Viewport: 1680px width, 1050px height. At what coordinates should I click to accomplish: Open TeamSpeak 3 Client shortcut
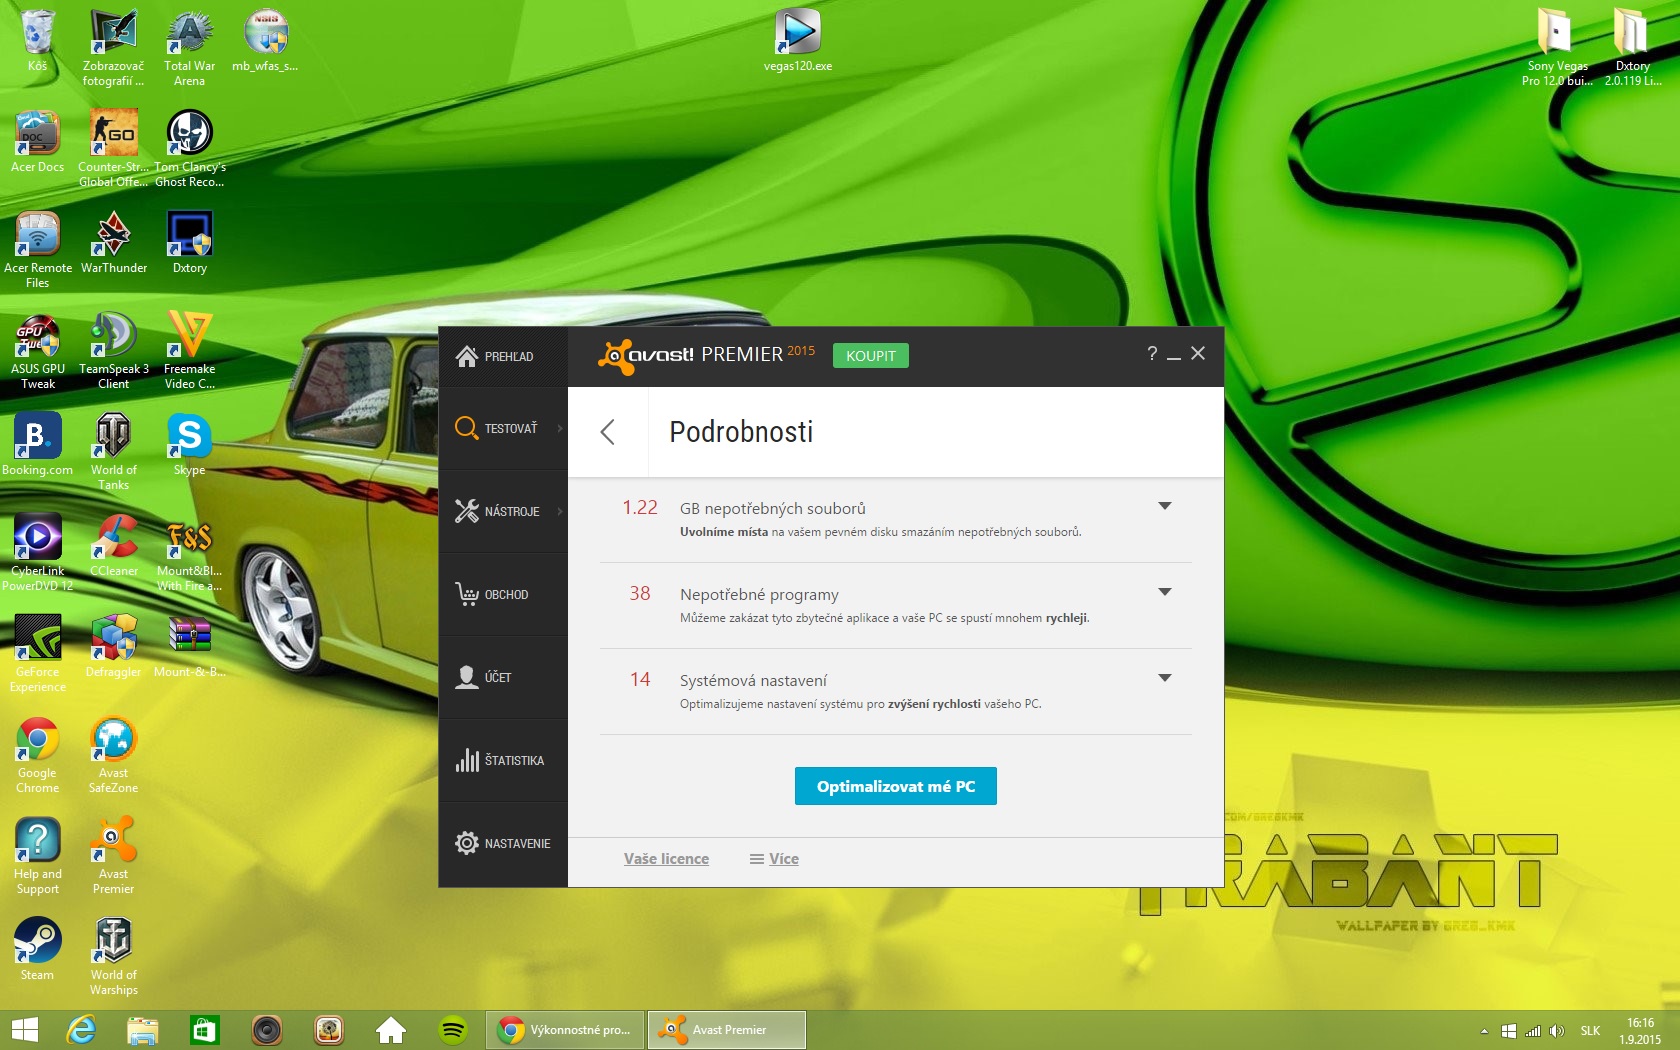(x=113, y=351)
